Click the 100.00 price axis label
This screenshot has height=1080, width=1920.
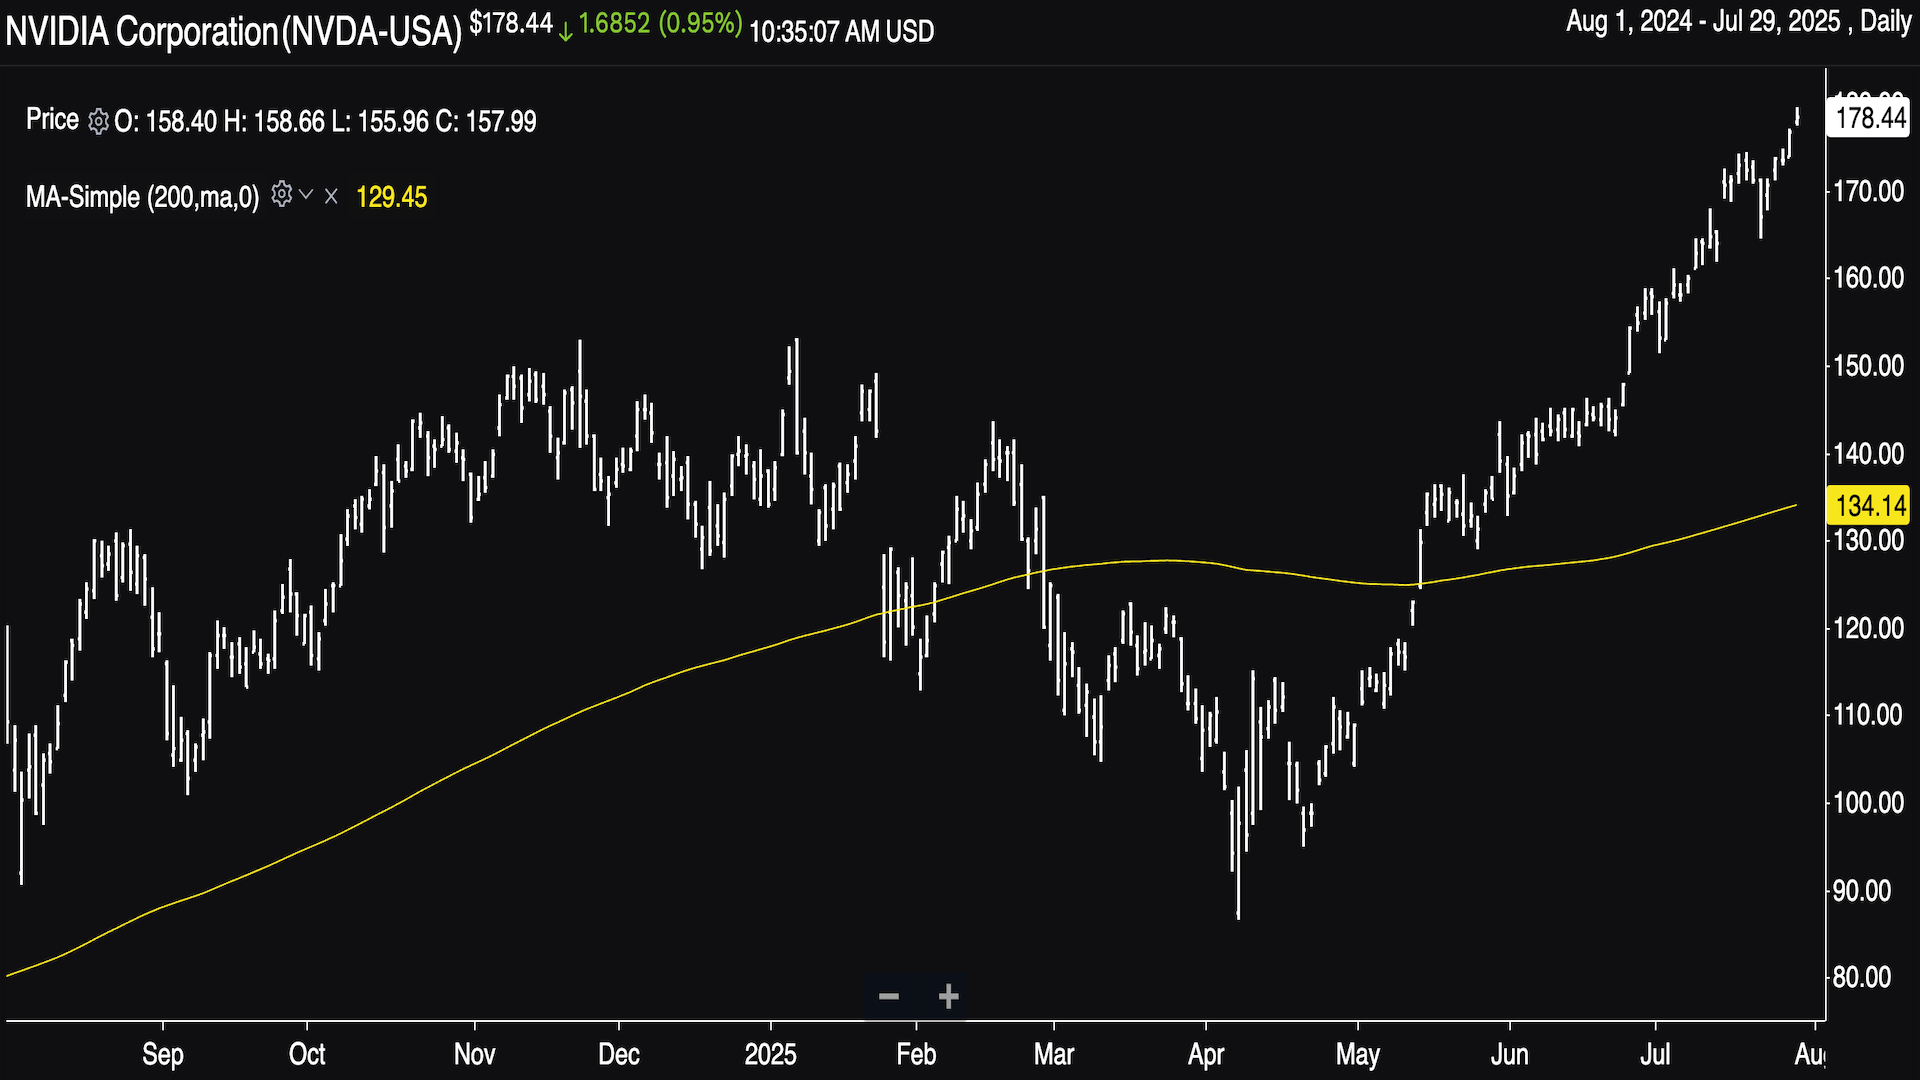pyautogui.click(x=1868, y=803)
